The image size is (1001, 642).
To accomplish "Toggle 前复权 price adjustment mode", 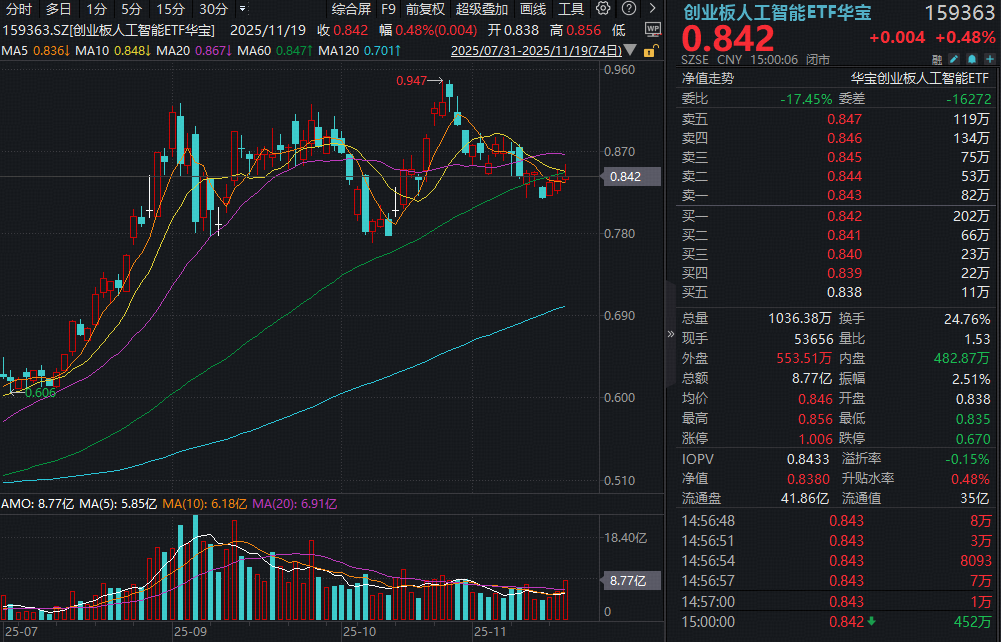I will (425, 8).
